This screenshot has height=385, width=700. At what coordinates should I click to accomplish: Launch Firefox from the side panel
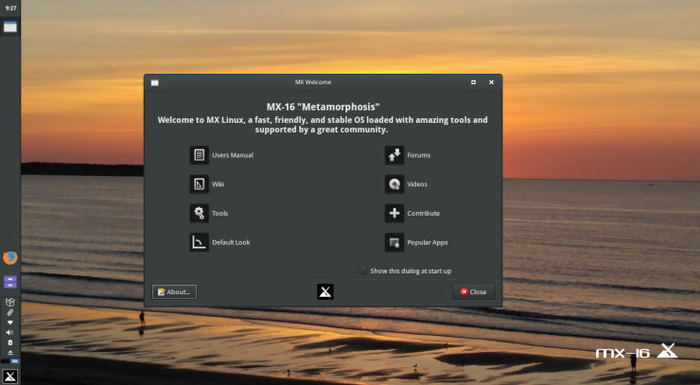point(10,258)
